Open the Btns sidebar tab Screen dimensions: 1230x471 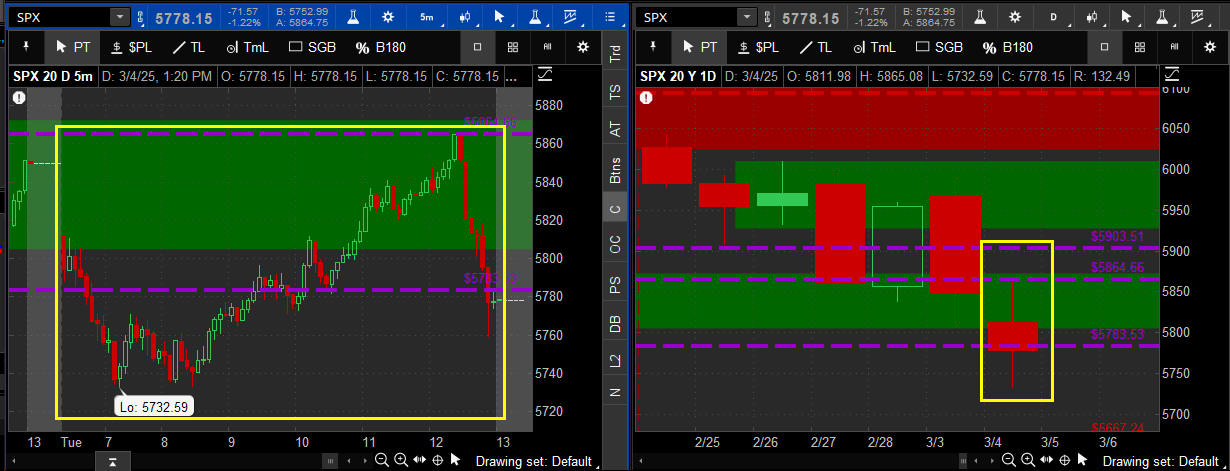pos(614,171)
